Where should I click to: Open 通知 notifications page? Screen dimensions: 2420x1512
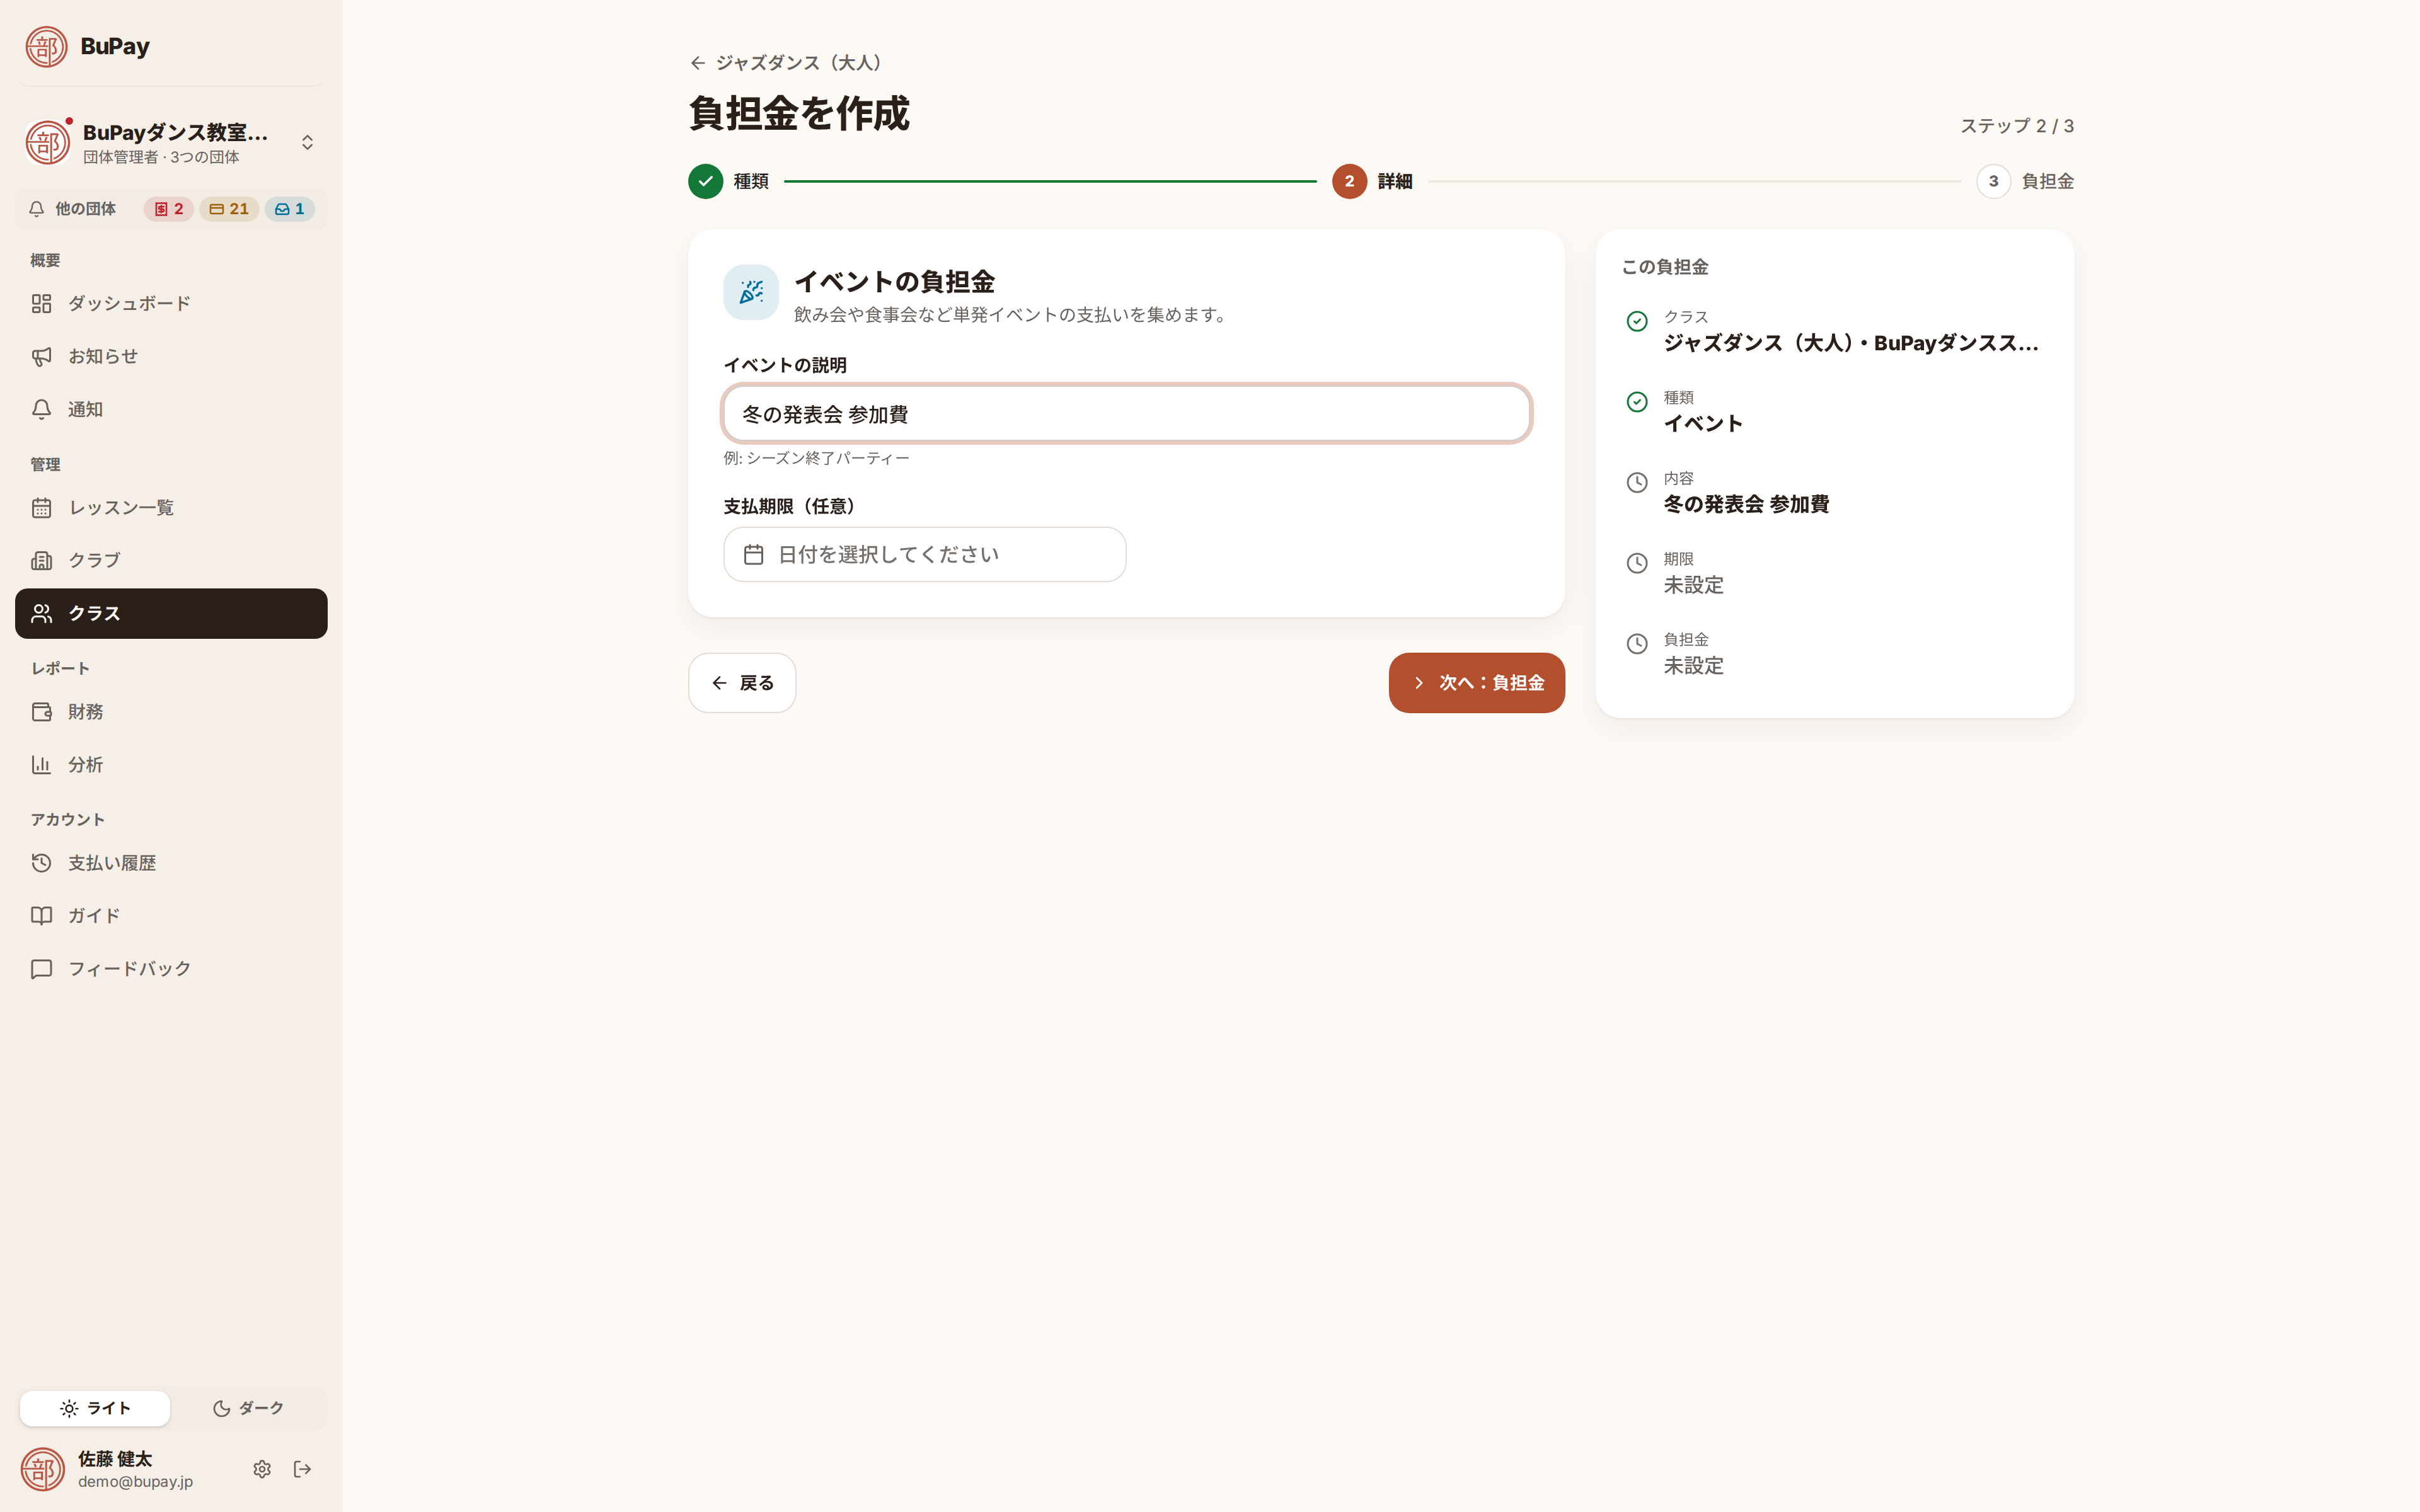point(171,409)
